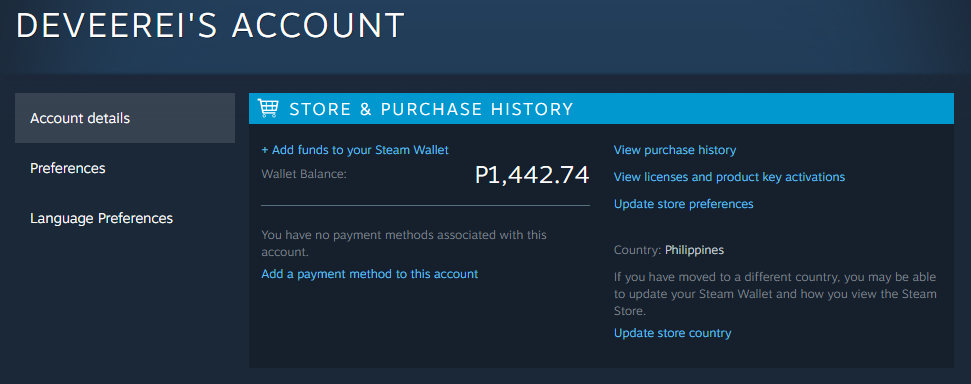Click the shopping cart icon in header
Image resolution: width=971 pixels, height=384 pixels.
[268, 108]
